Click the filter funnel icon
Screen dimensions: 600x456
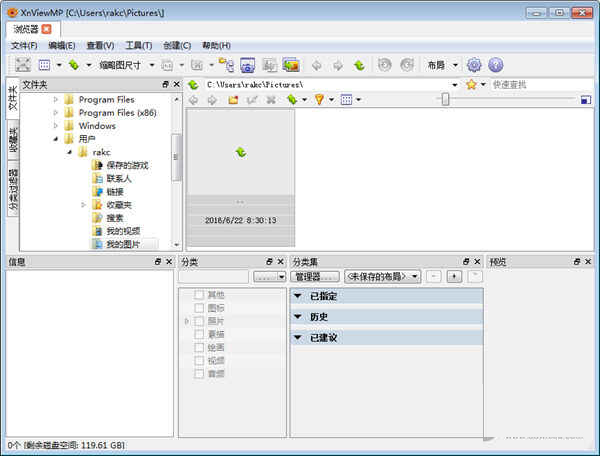coord(319,100)
